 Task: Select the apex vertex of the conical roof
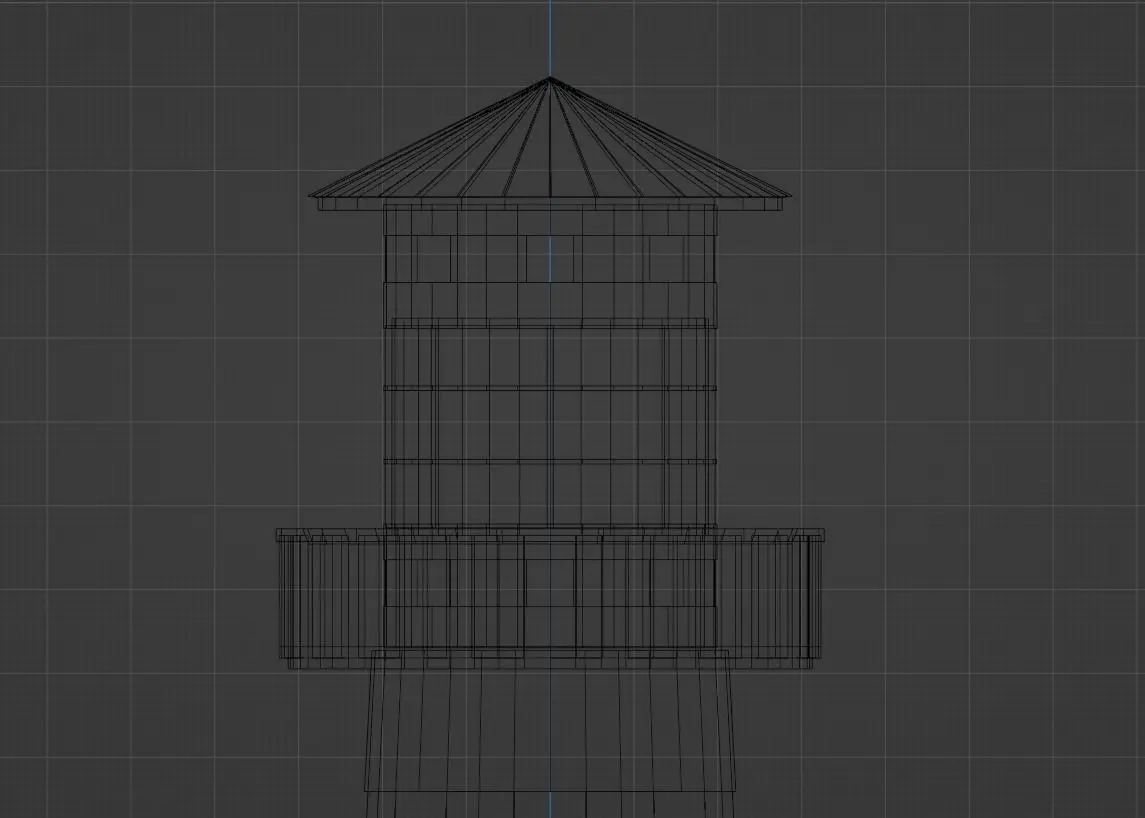[550, 79]
